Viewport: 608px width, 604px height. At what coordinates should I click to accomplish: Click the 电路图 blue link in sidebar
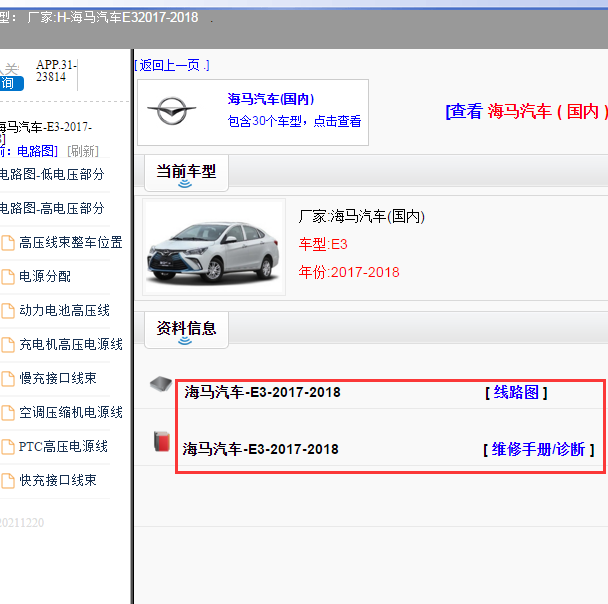[x=37, y=151]
